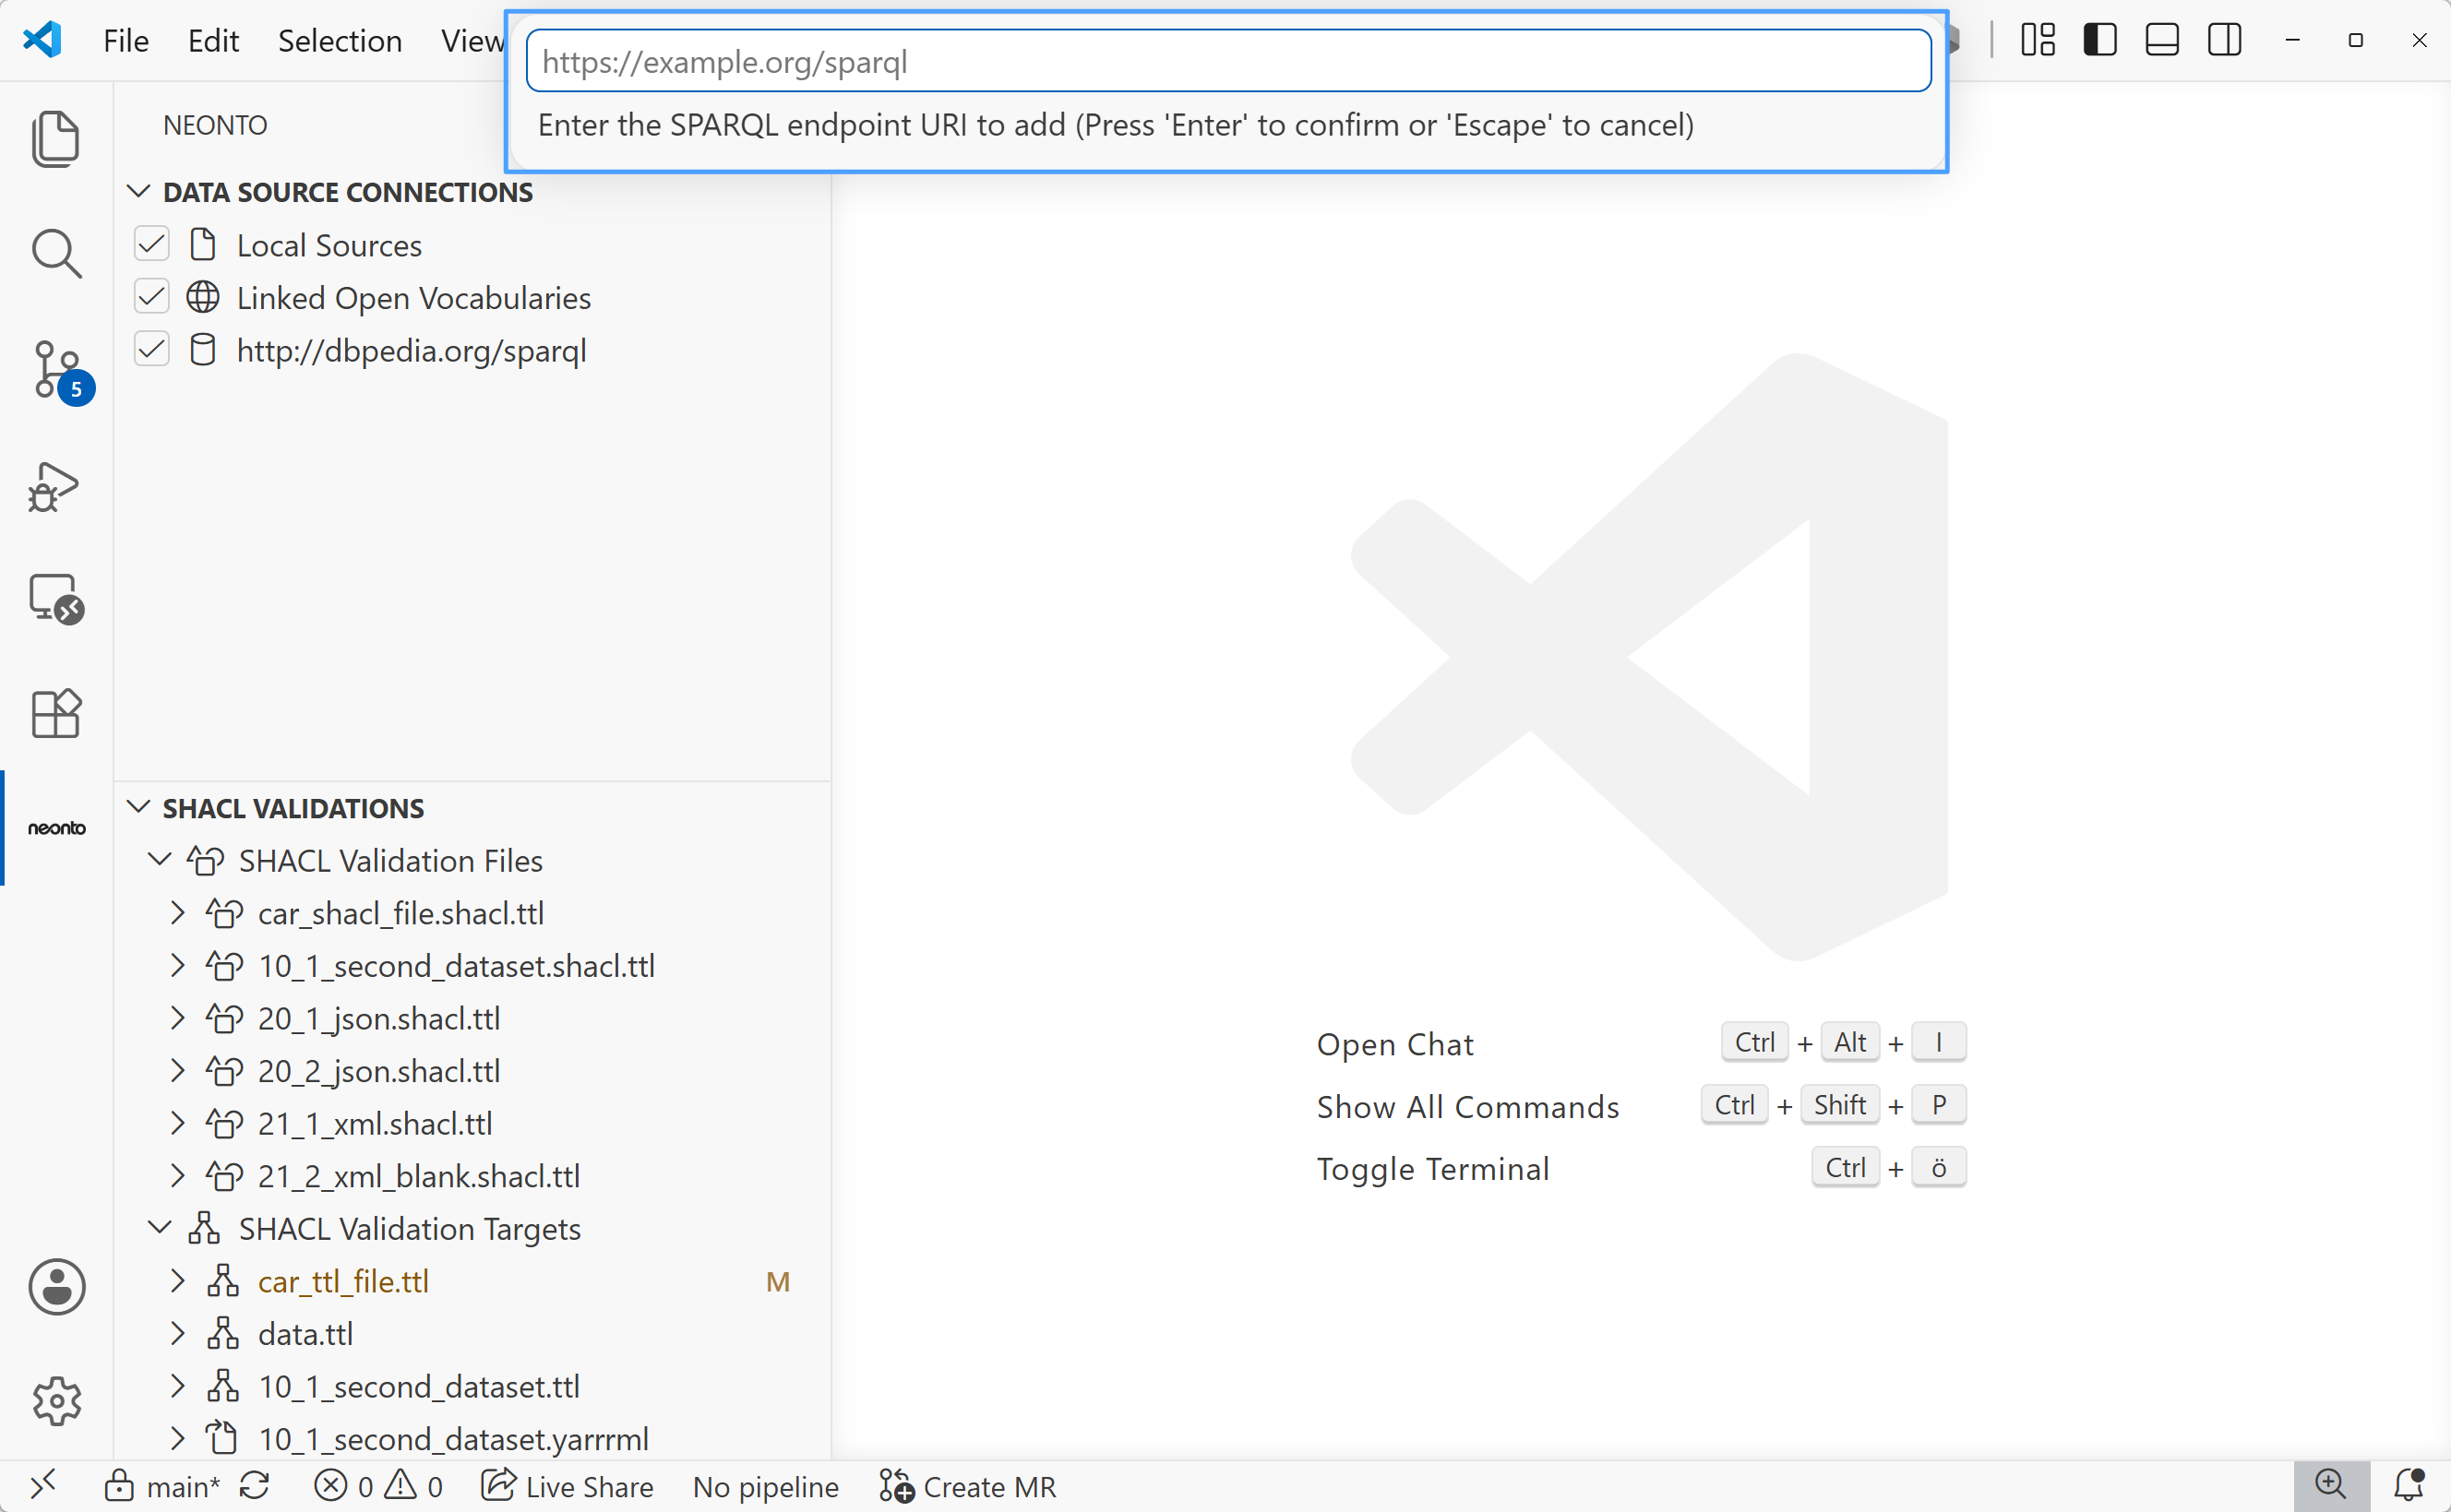Focus the SPARQL endpoint URI input field
The image size is (2451, 1512).
click(1228, 62)
